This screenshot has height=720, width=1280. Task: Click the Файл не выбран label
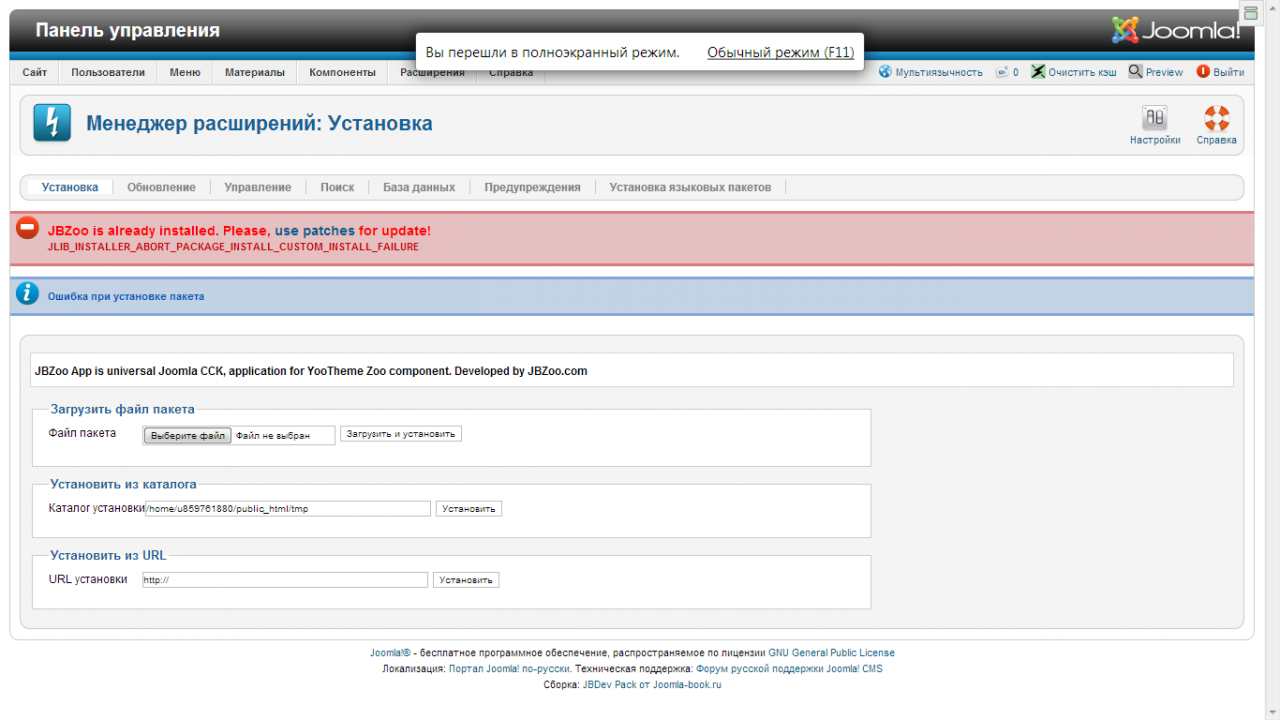(273, 436)
